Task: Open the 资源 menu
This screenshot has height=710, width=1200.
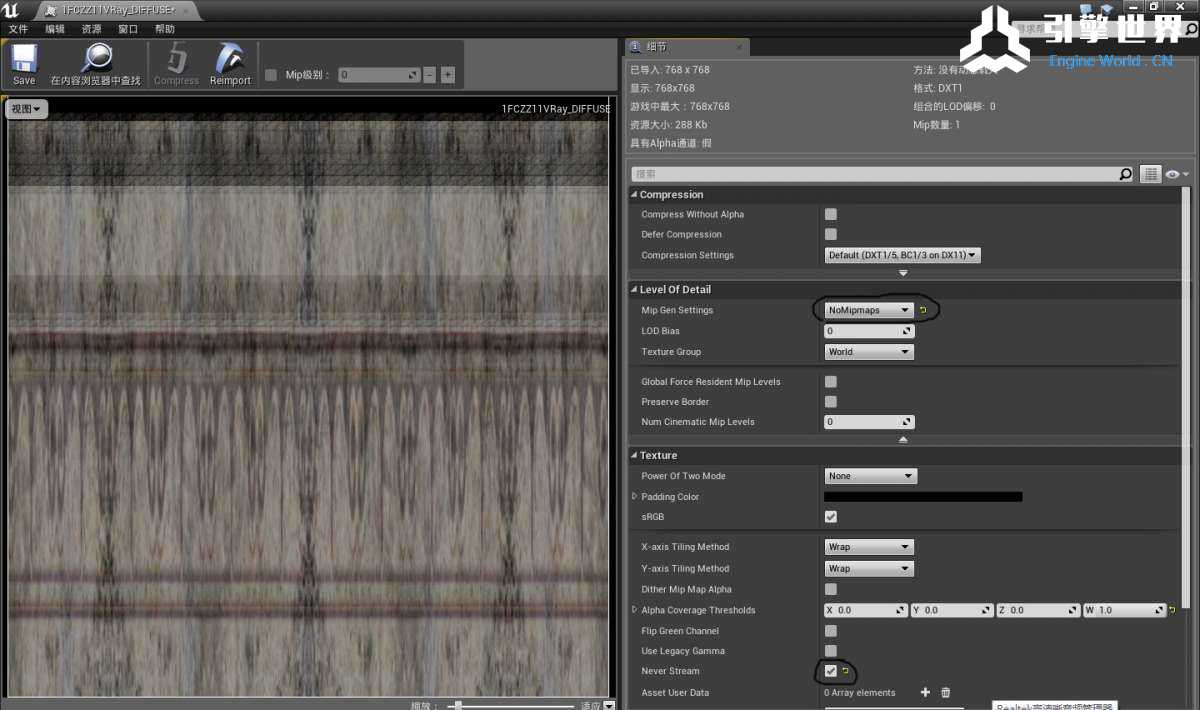Action: 91,30
